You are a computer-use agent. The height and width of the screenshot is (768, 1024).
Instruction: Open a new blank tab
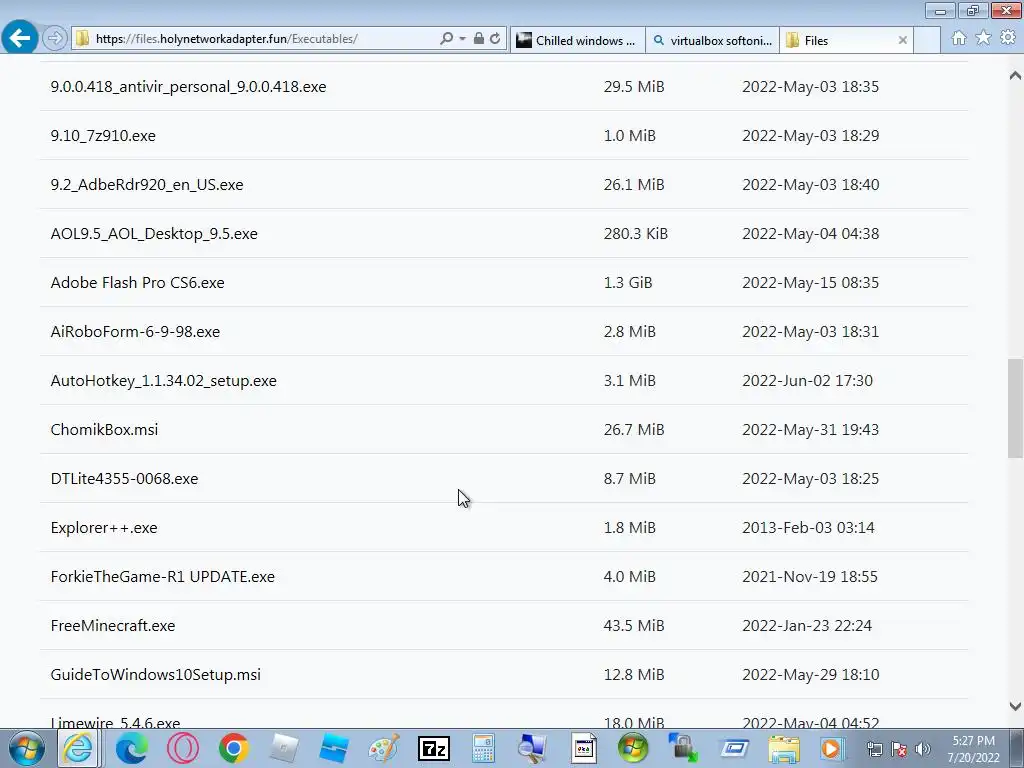[927, 40]
